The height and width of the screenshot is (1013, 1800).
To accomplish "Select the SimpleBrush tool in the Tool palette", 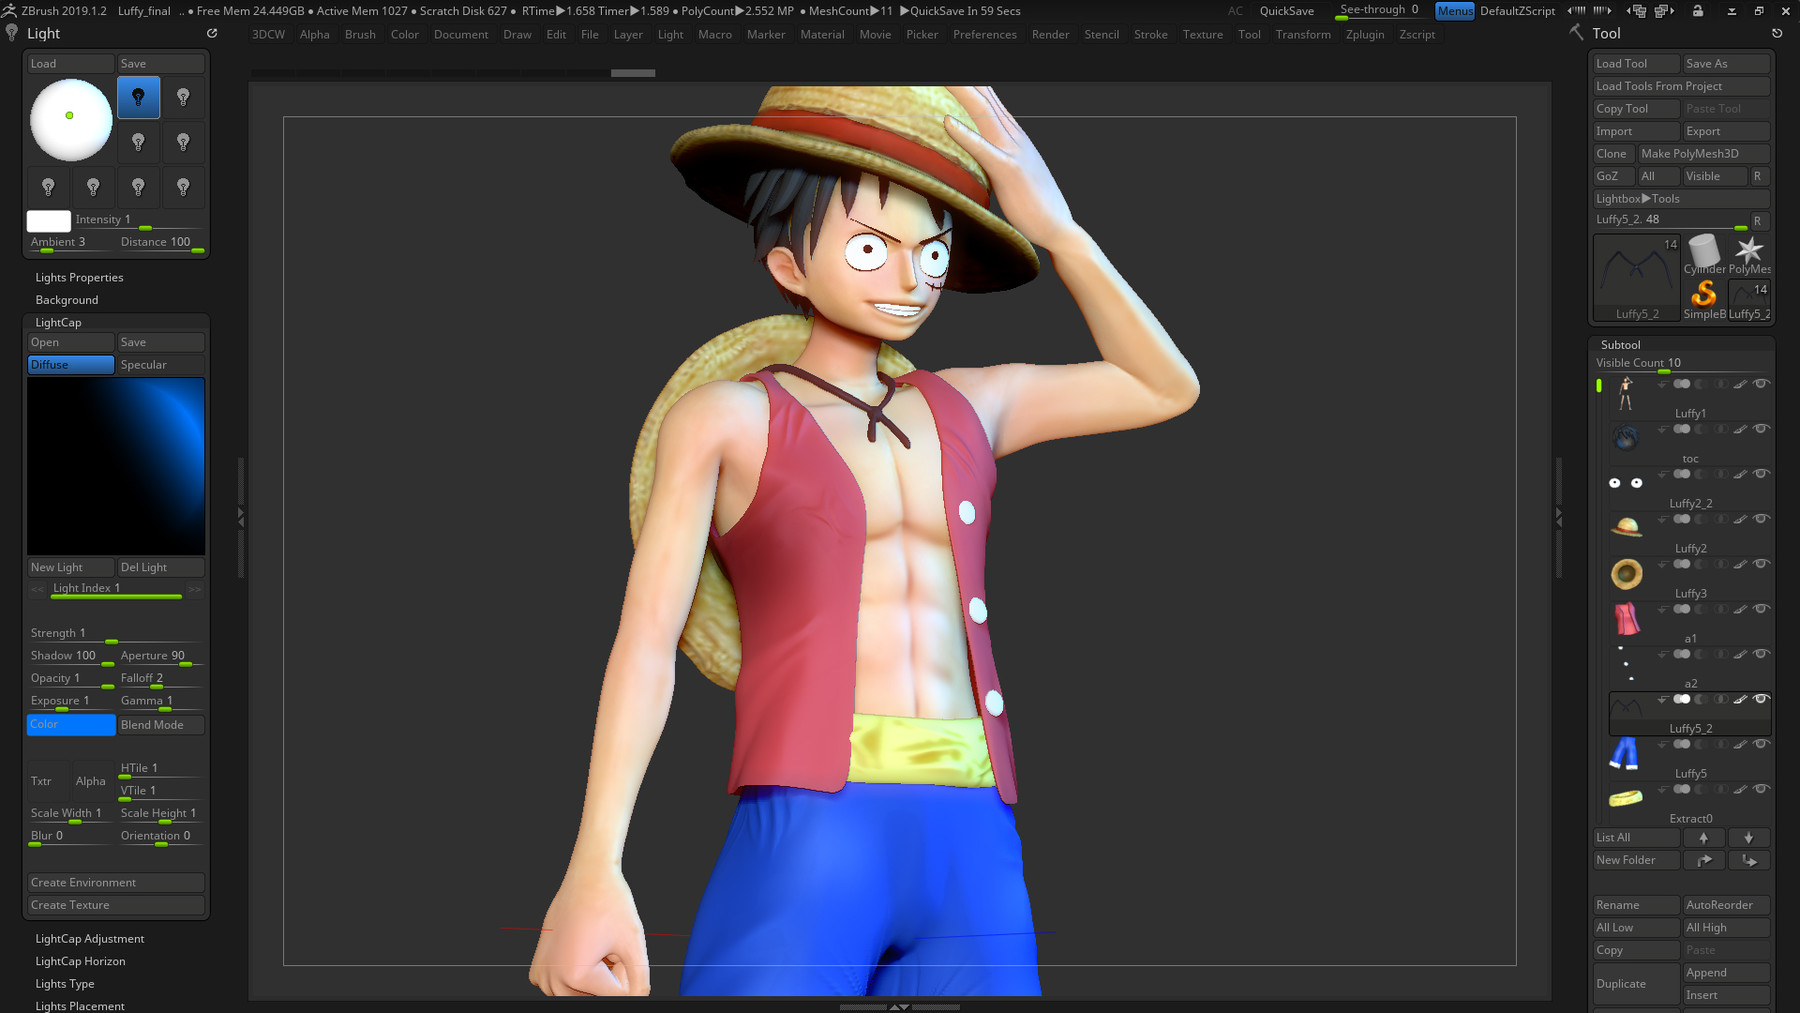I will click(1704, 294).
